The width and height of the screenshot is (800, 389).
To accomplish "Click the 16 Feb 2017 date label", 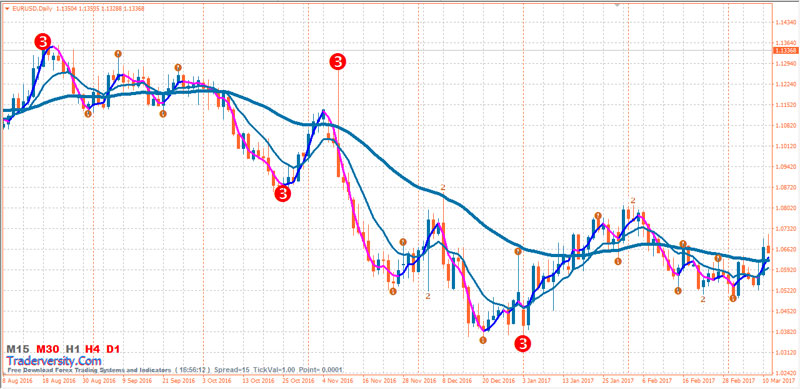I will [699, 380].
